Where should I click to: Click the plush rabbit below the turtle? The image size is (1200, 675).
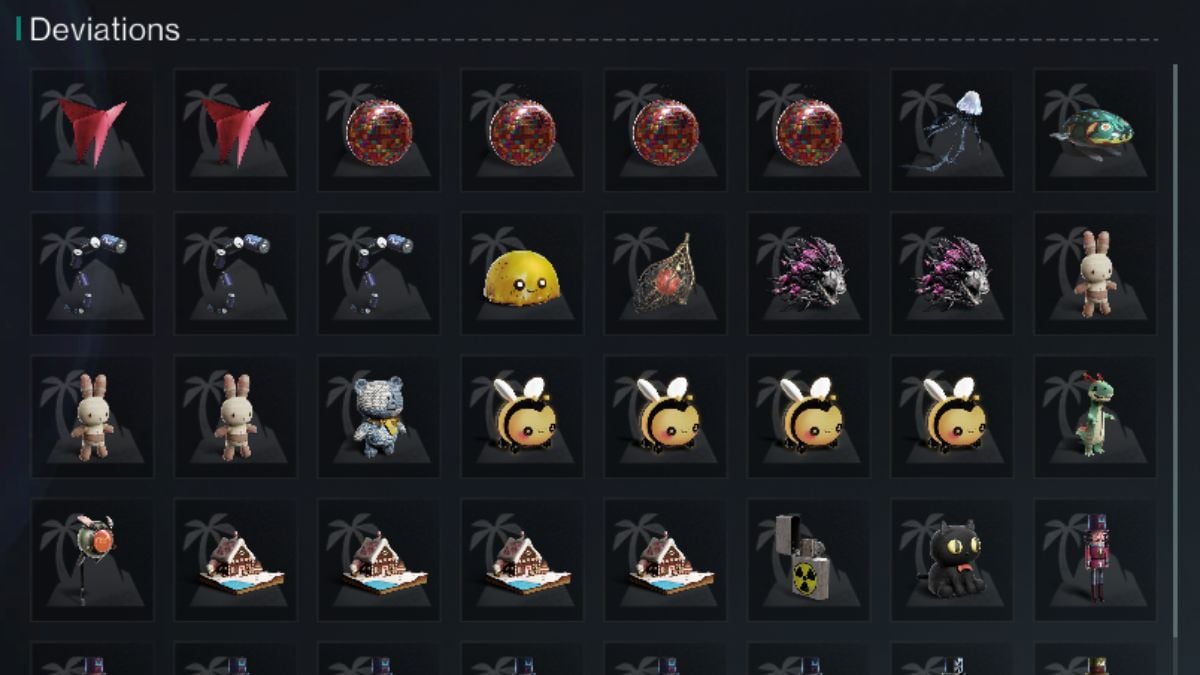pos(1095,273)
